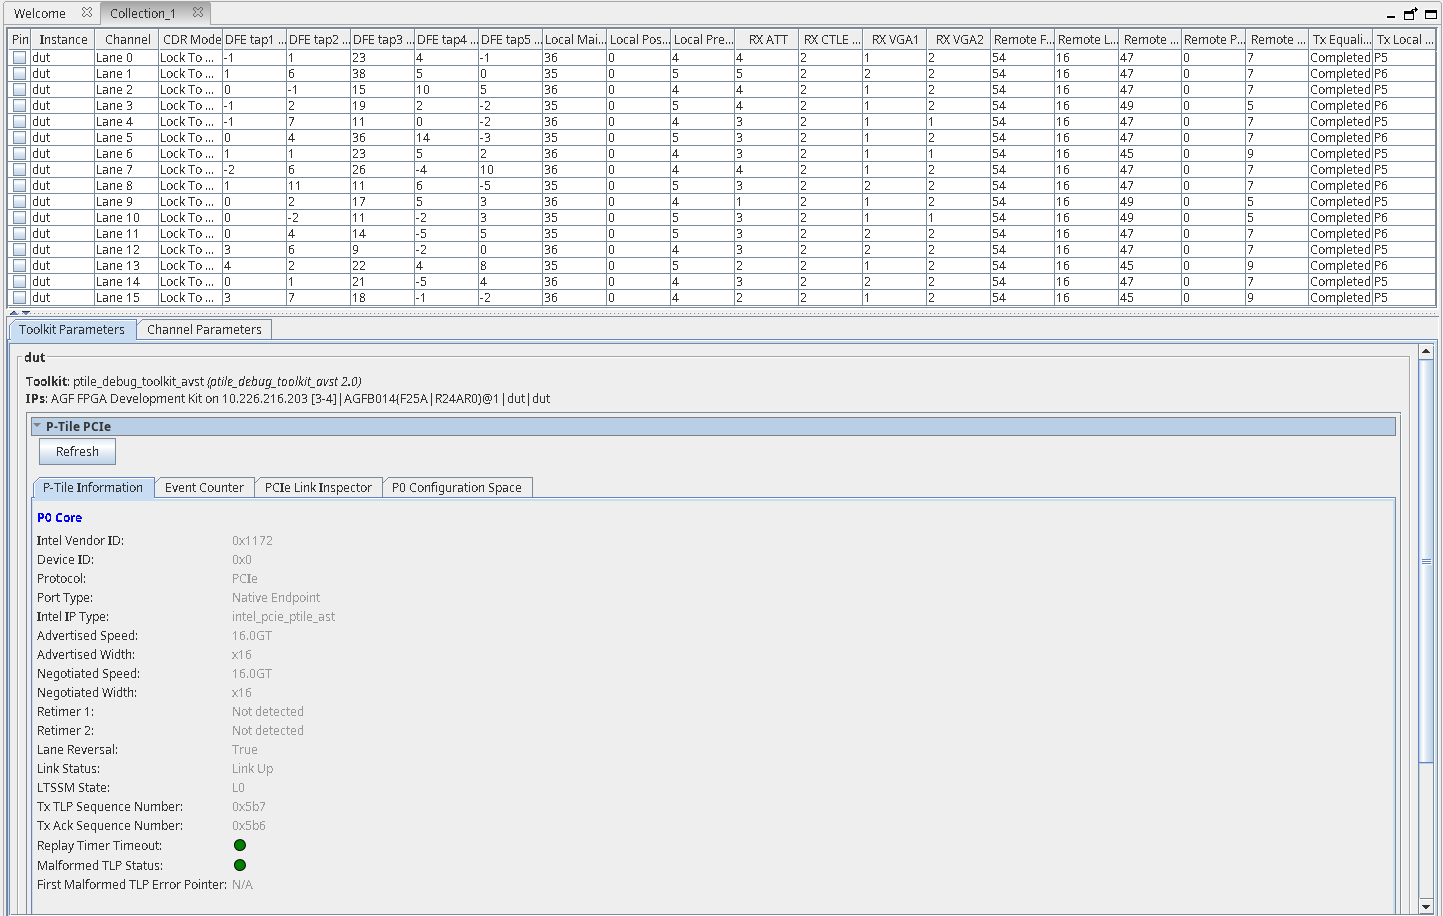Check the Pin box for Lane 7
Screen dimensions: 1443x916
point(19,170)
